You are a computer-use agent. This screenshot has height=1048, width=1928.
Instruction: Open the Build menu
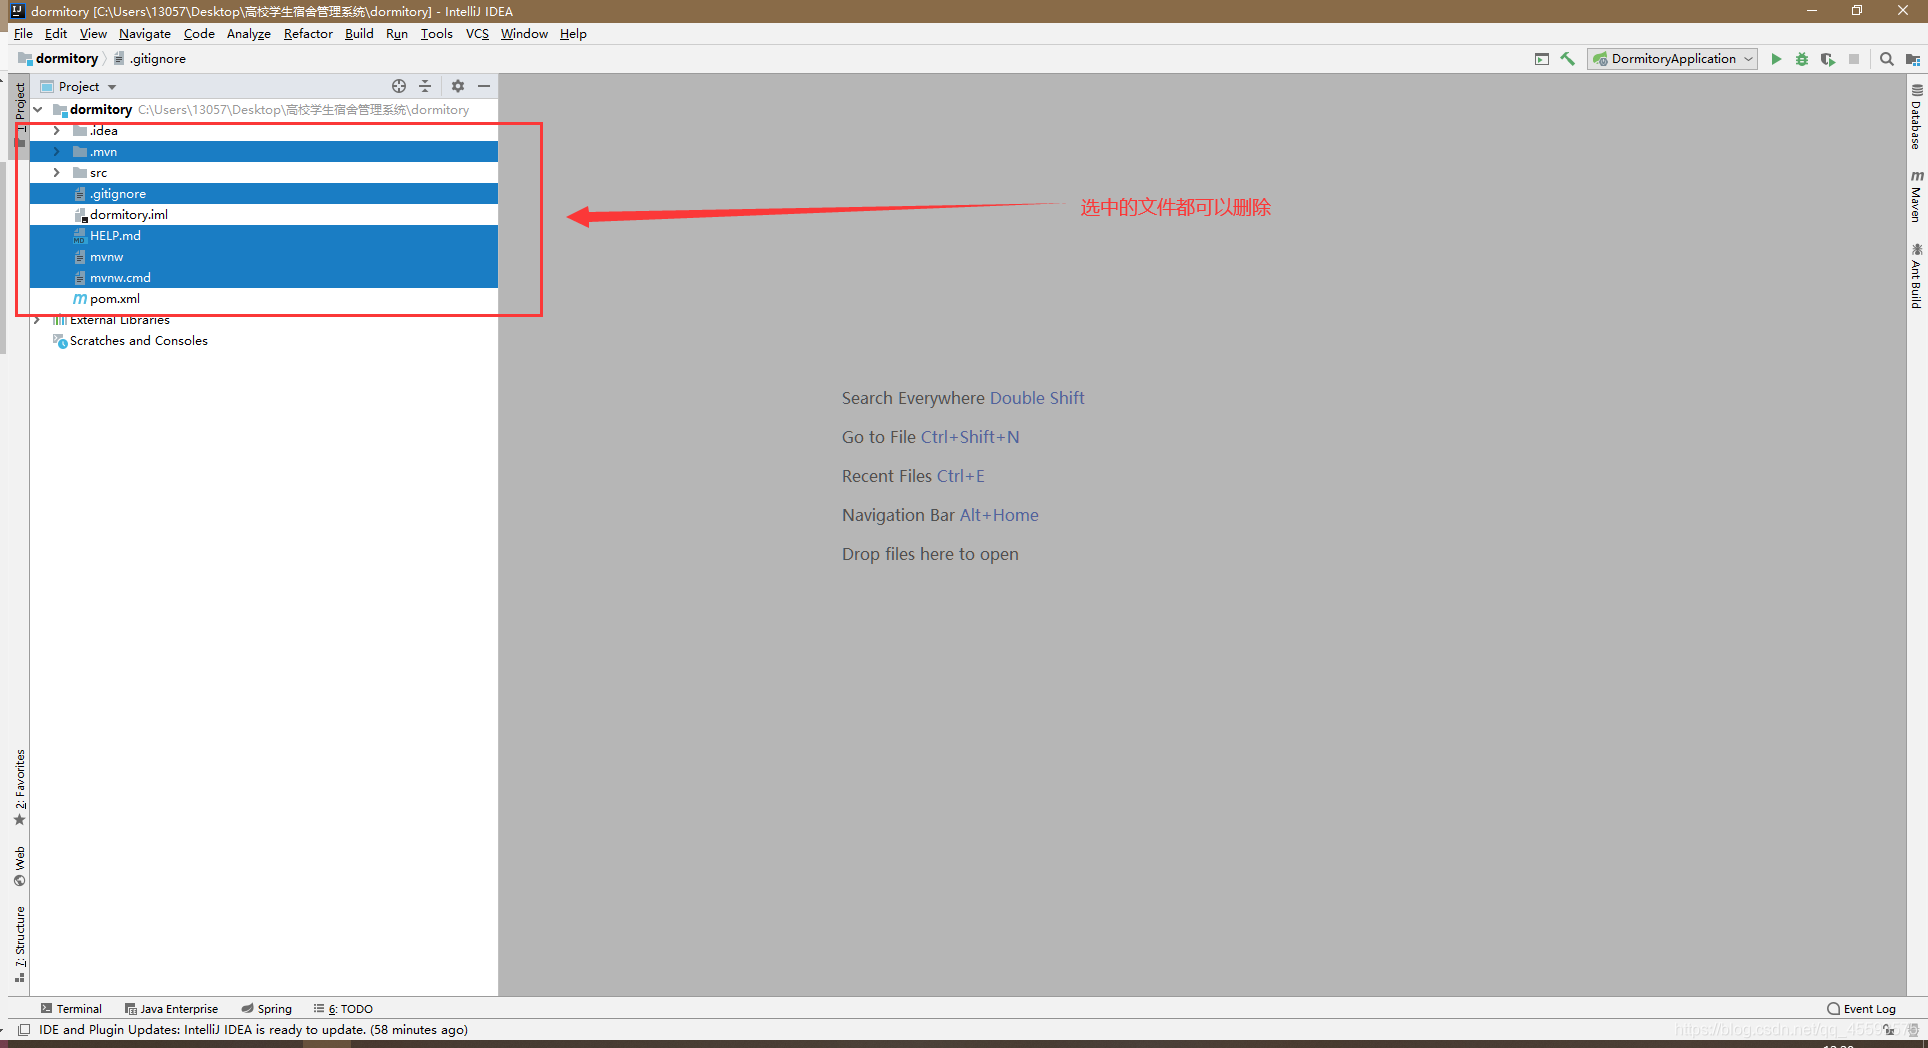(359, 34)
